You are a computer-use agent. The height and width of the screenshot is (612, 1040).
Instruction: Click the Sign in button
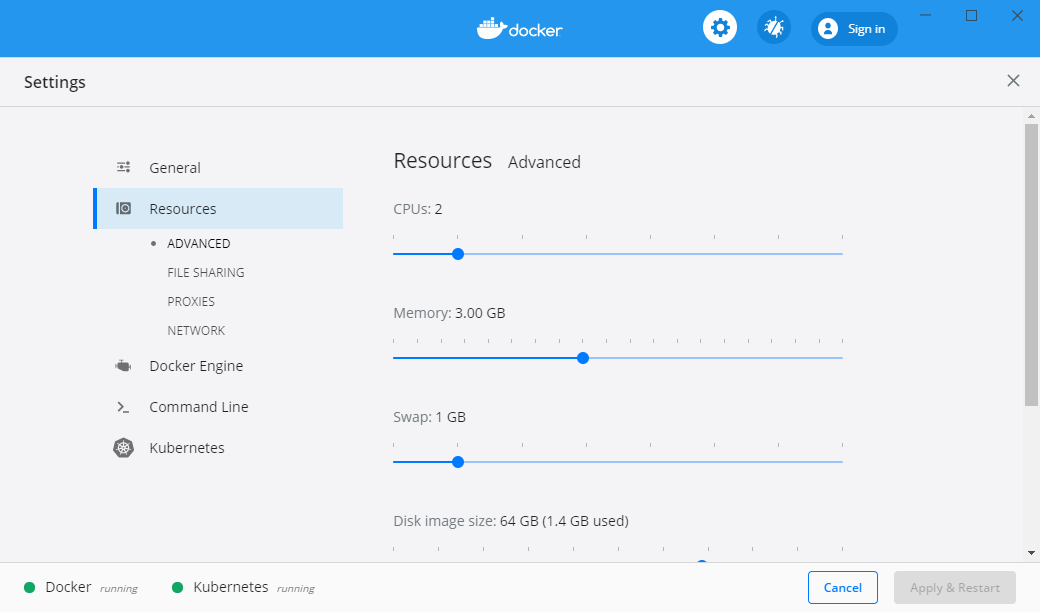(854, 29)
